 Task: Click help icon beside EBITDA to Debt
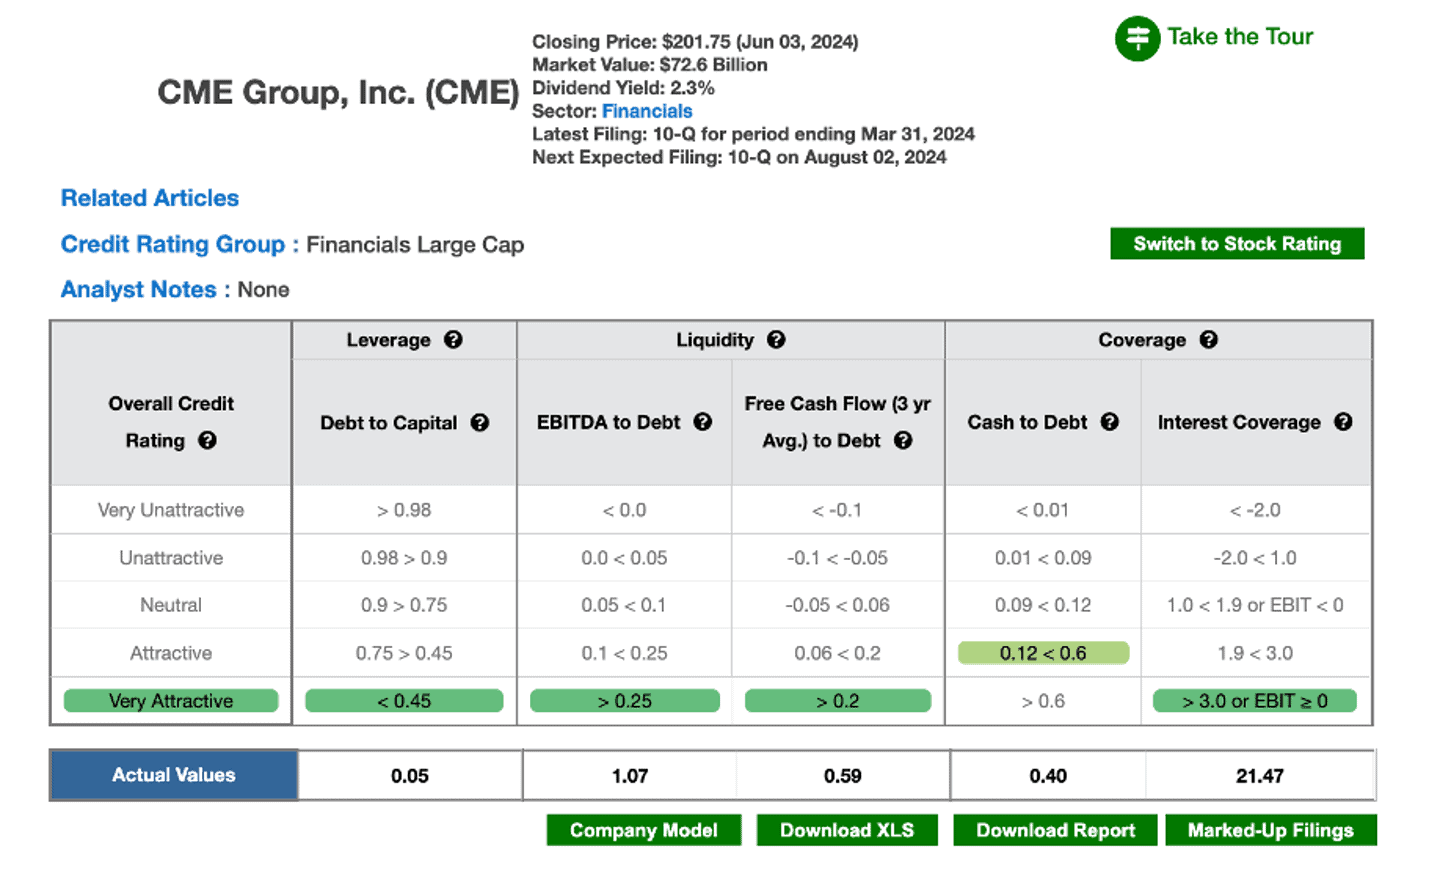(x=703, y=422)
